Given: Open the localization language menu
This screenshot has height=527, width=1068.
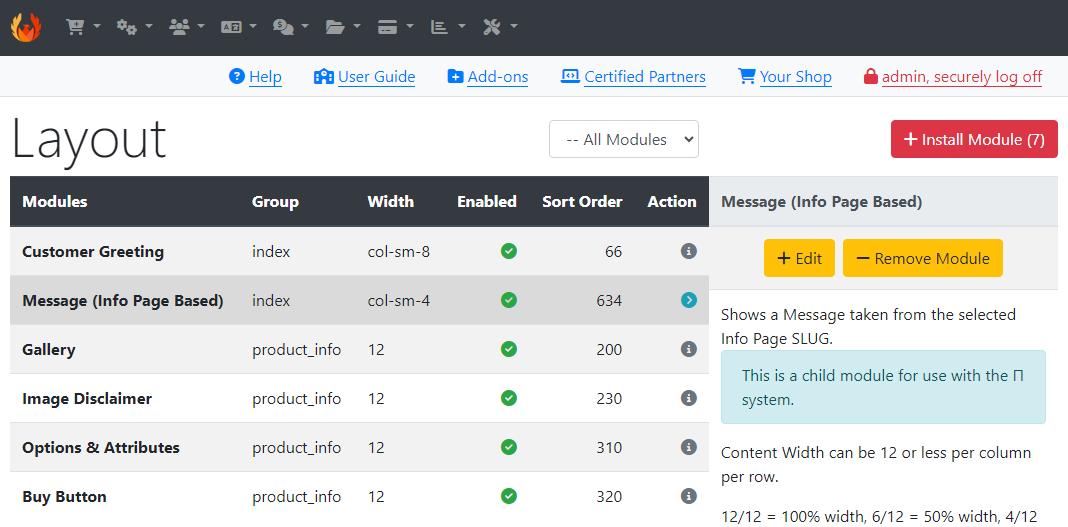Looking at the screenshot, I should (x=238, y=27).
